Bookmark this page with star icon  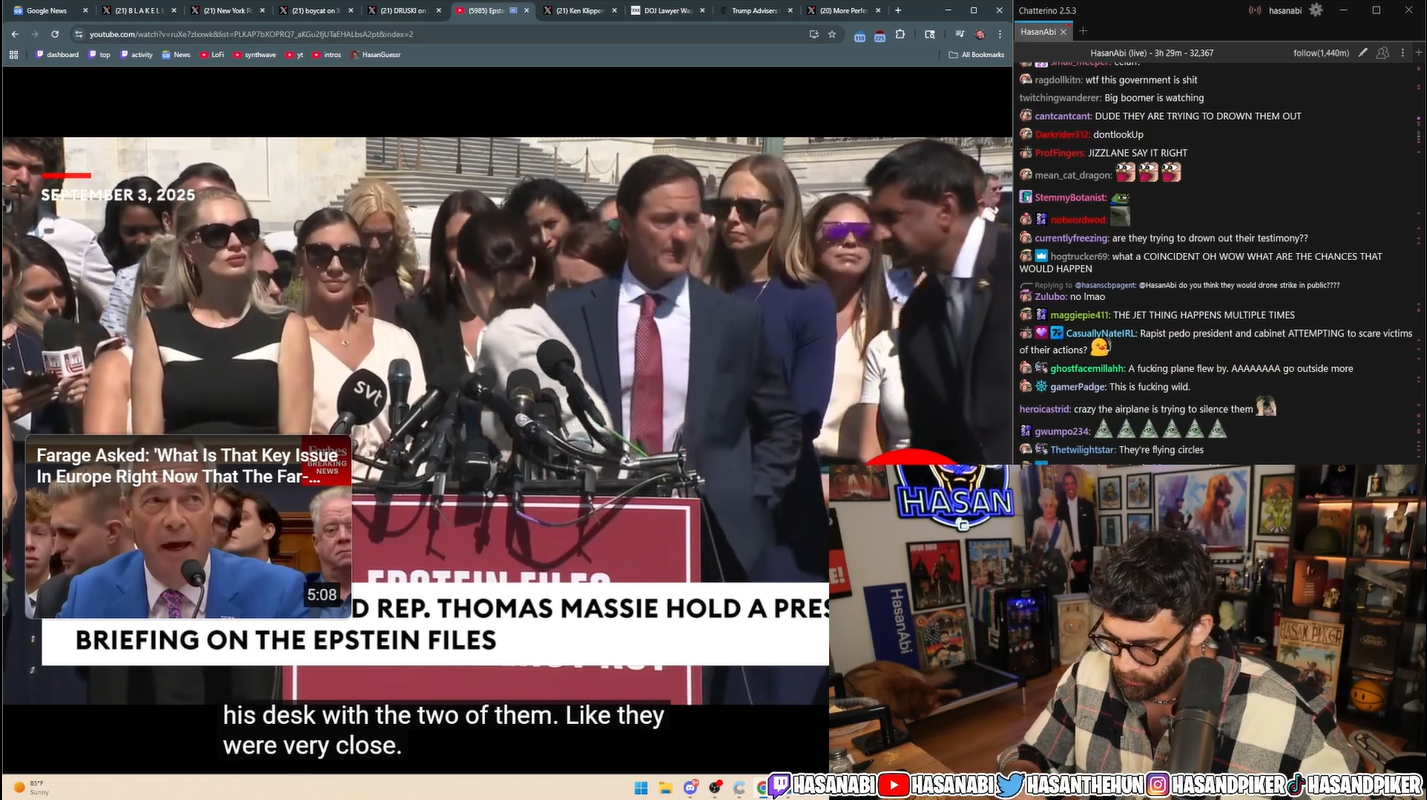[832, 34]
